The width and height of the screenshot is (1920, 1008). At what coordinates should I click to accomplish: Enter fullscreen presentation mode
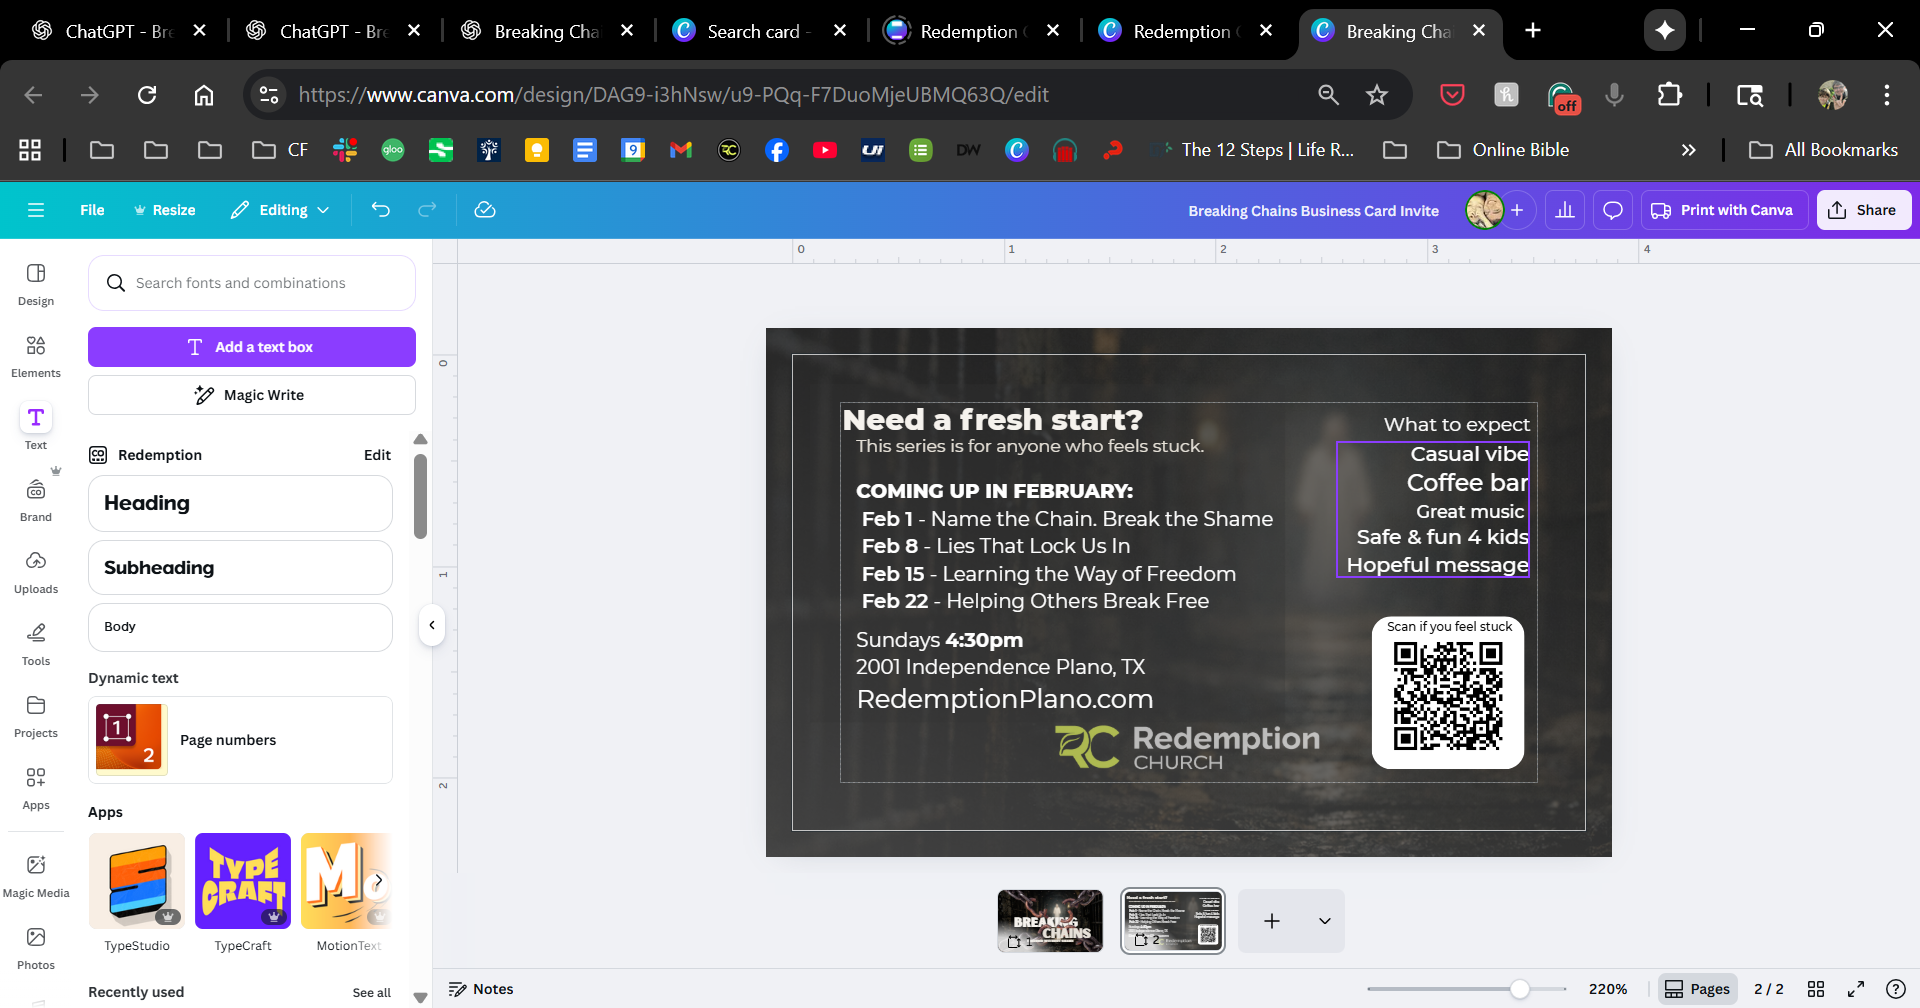pyautogui.click(x=1856, y=989)
